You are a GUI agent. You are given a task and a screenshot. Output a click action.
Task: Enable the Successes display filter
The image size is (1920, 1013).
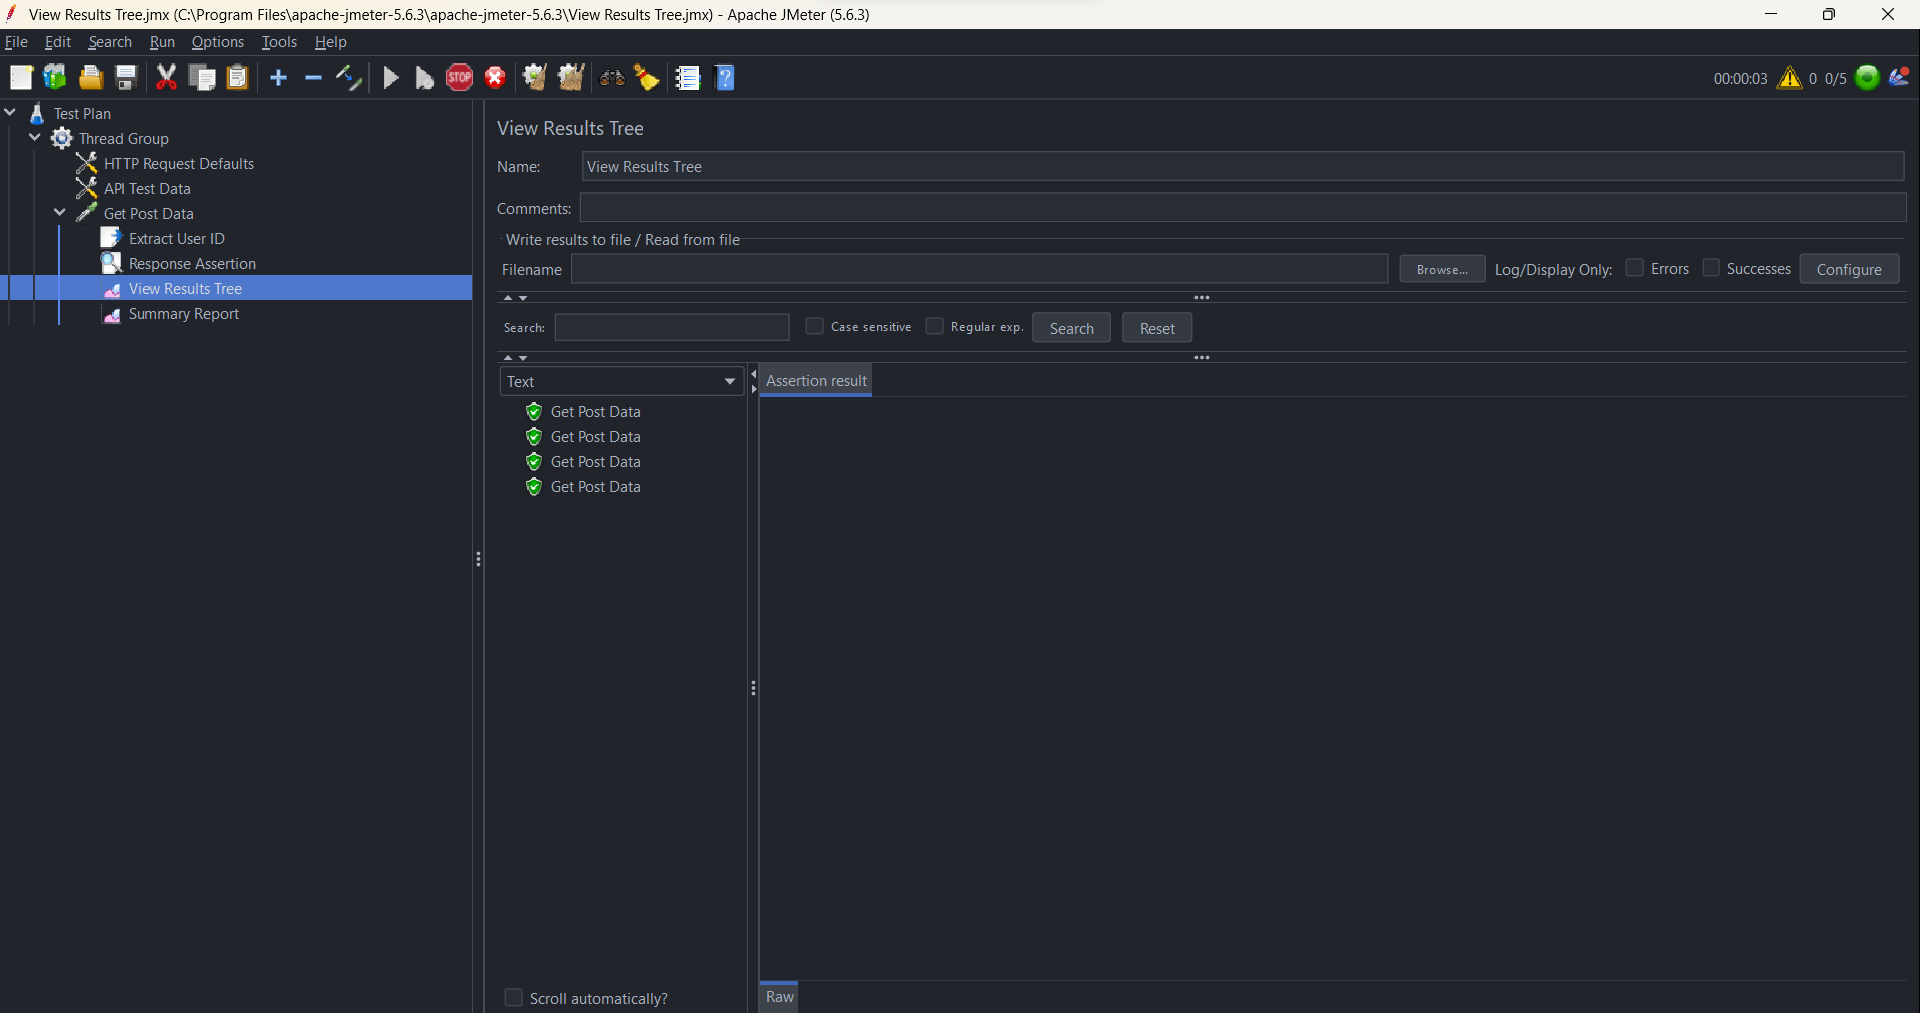[x=1710, y=268]
